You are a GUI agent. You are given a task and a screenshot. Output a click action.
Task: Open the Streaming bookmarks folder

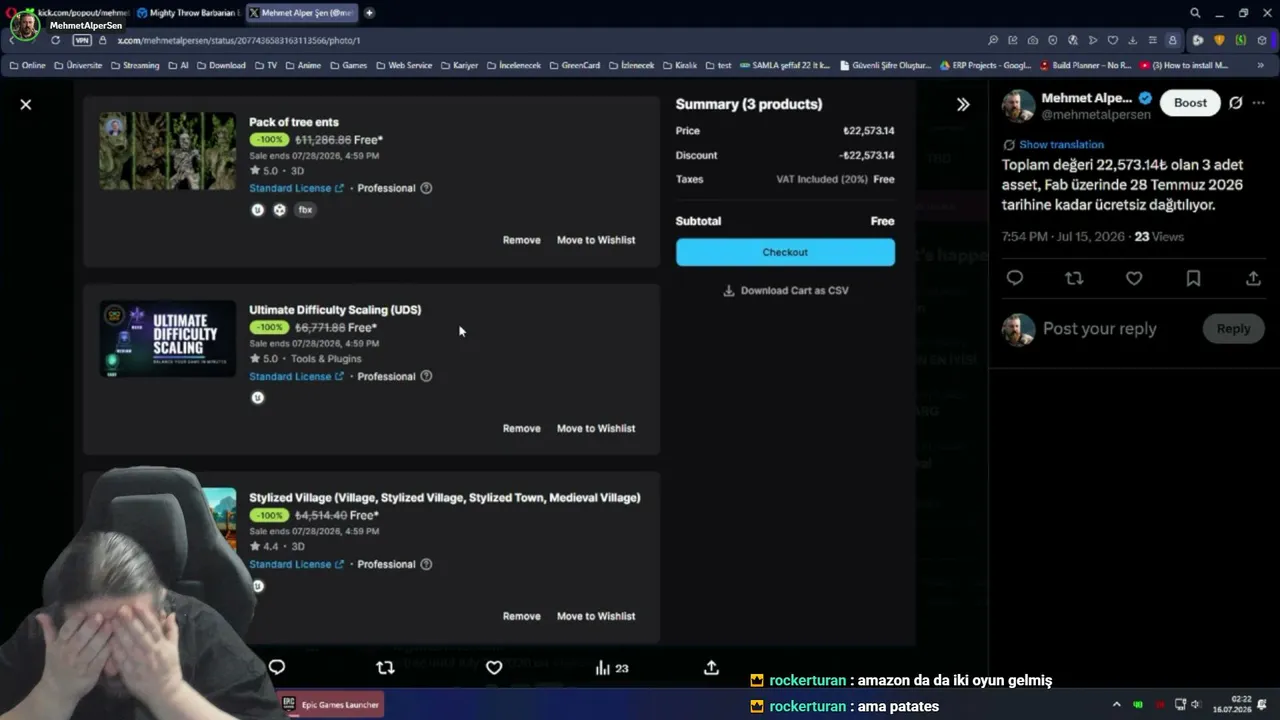(134, 65)
